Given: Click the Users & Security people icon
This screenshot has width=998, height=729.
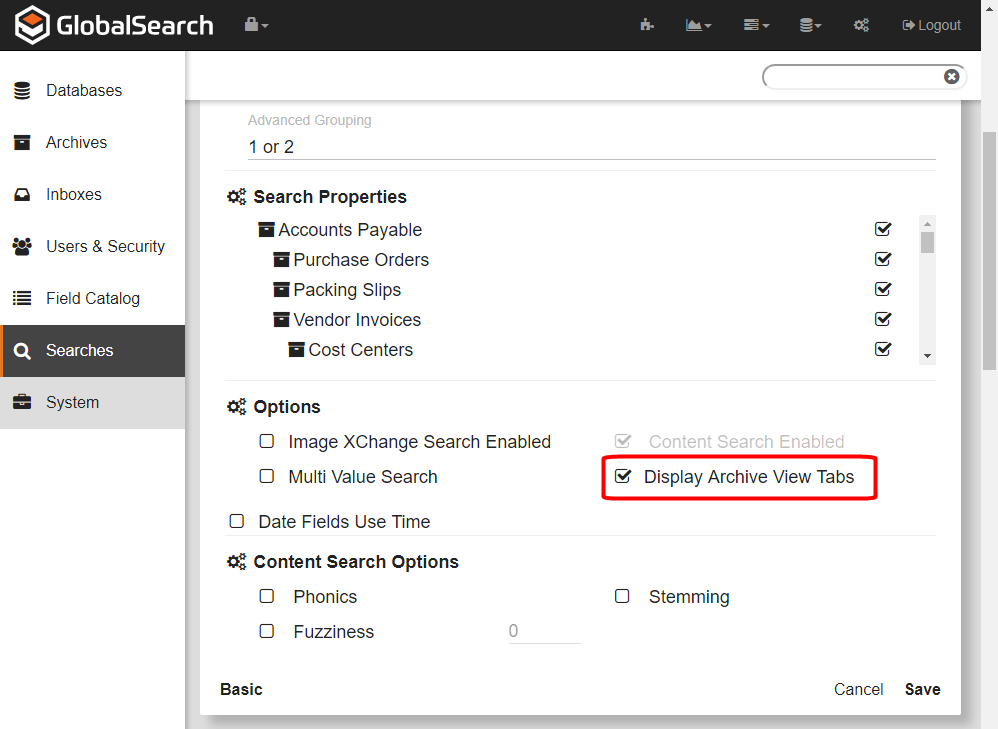Looking at the screenshot, I should click(x=22, y=246).
